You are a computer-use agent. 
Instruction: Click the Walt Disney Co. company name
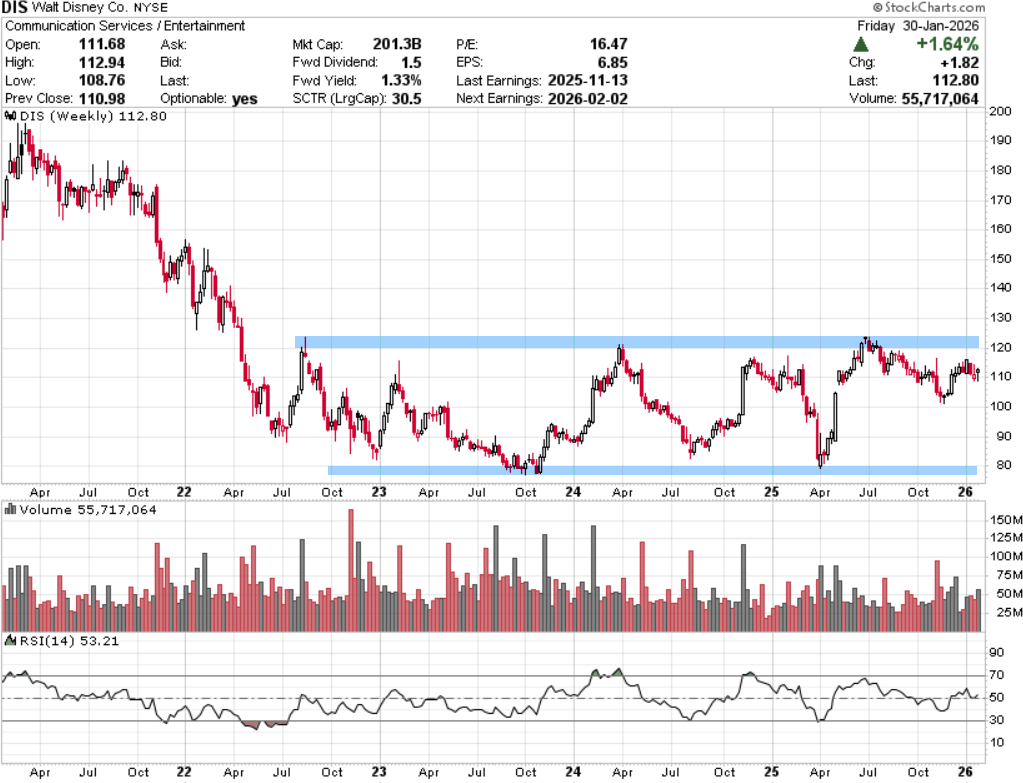tap(80, 8)
